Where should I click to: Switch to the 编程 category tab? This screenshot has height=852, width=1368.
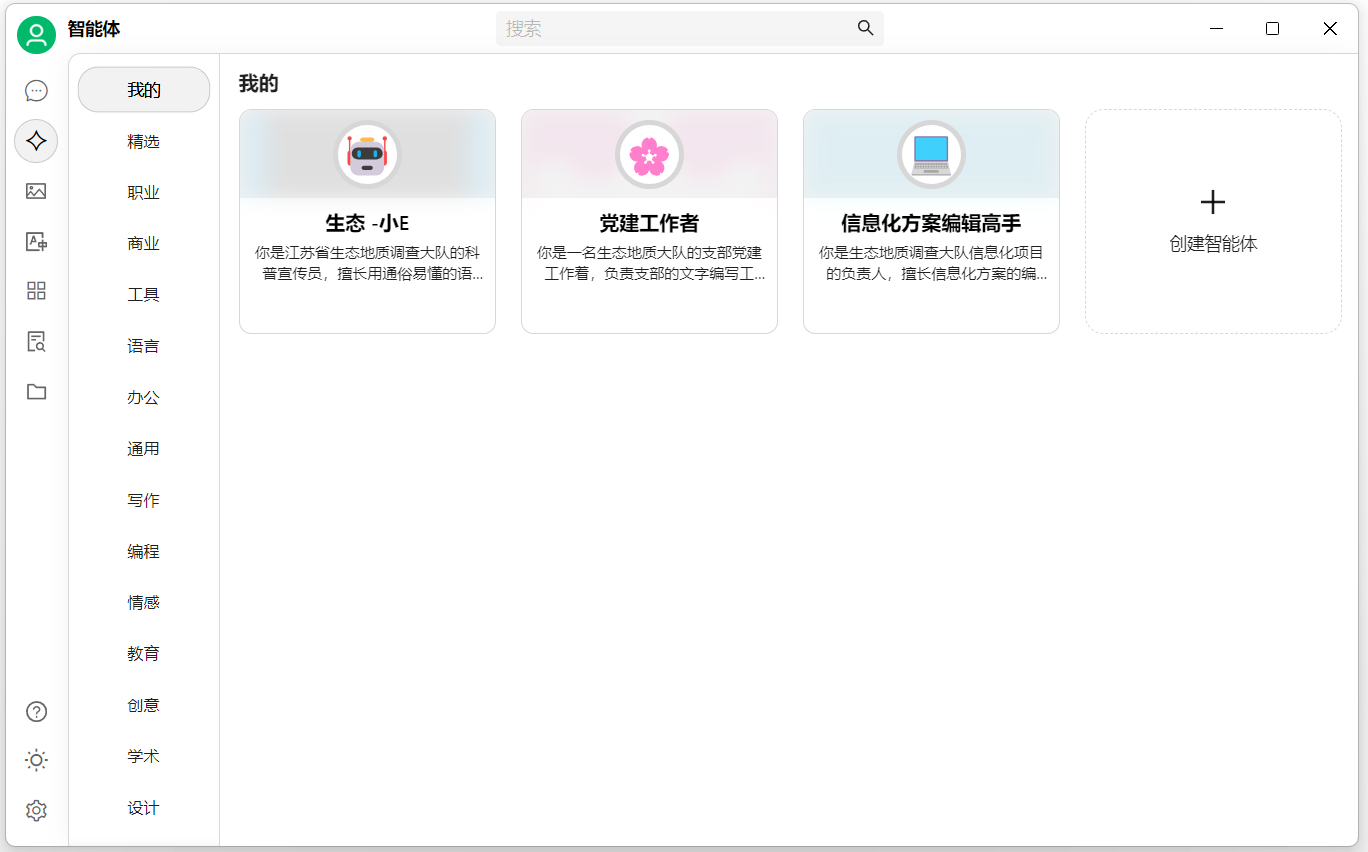tap(143, 552)
